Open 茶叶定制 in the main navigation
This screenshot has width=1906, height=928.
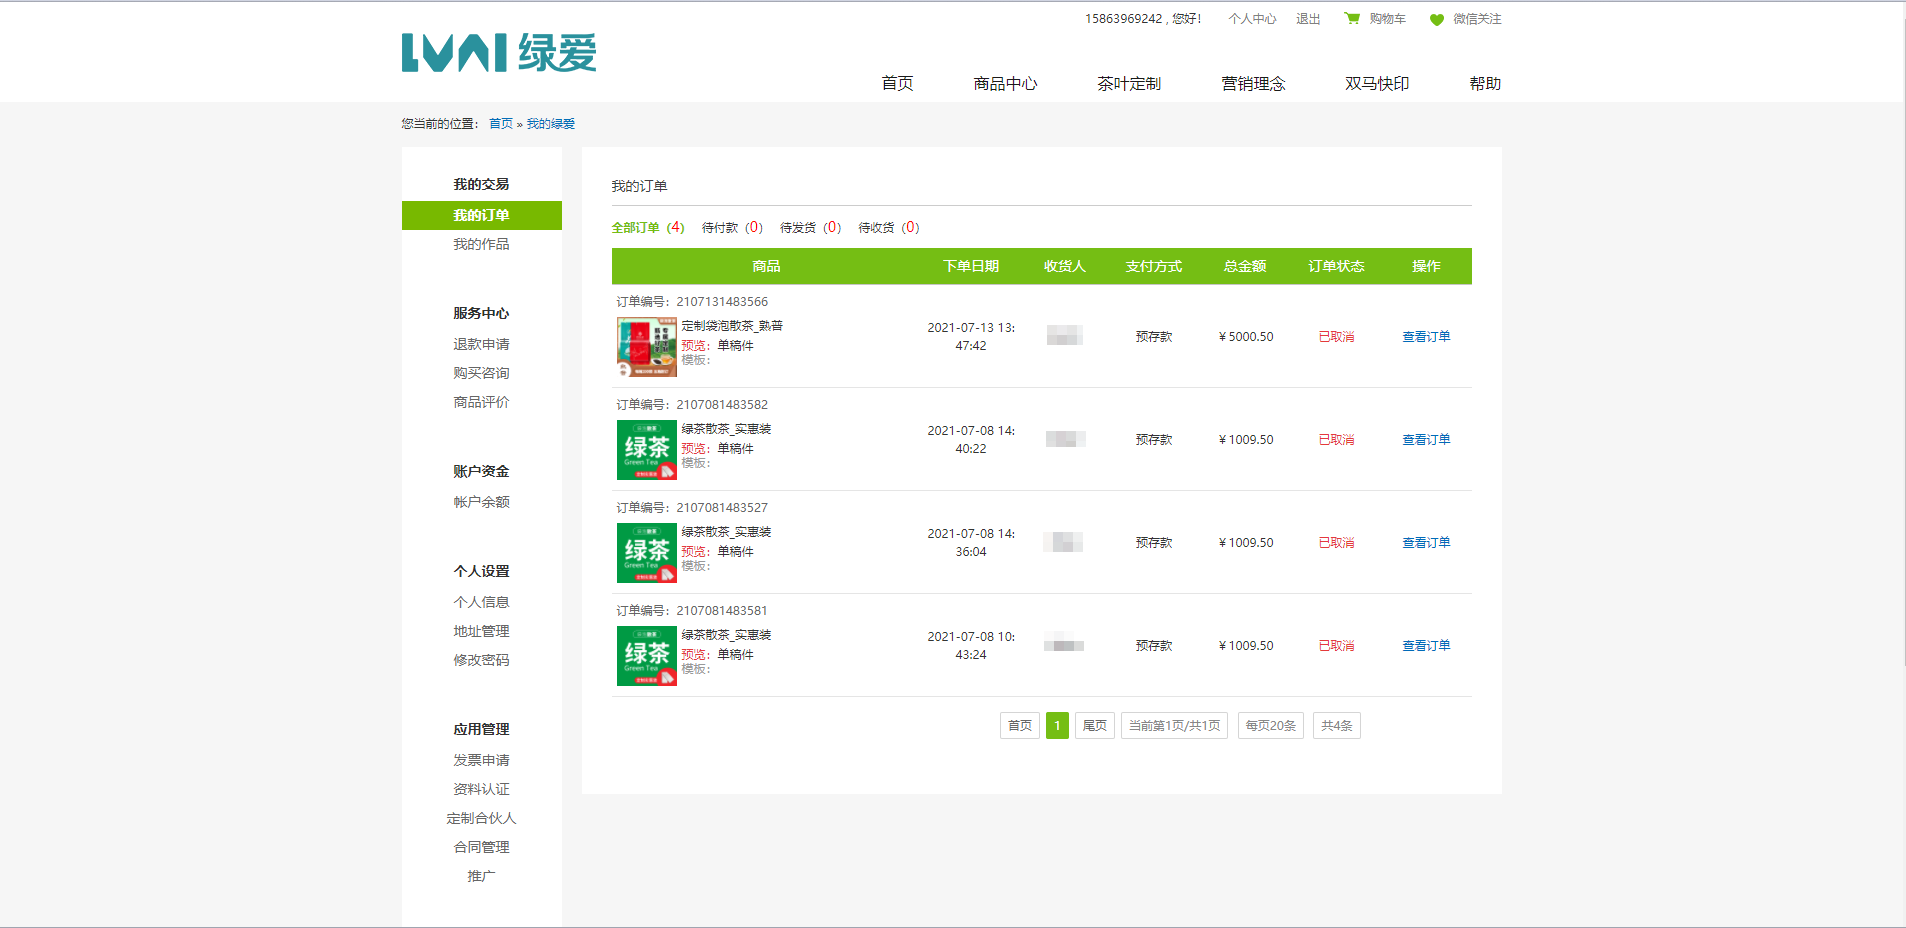click(1128, 84)
